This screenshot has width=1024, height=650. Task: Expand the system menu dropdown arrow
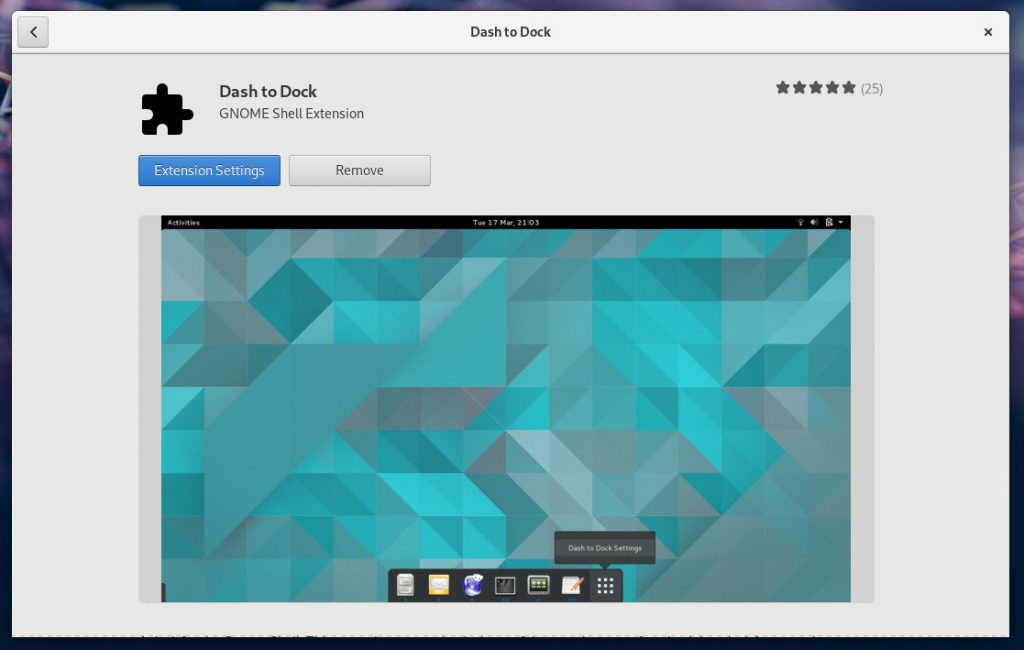[x=840, y=222]
